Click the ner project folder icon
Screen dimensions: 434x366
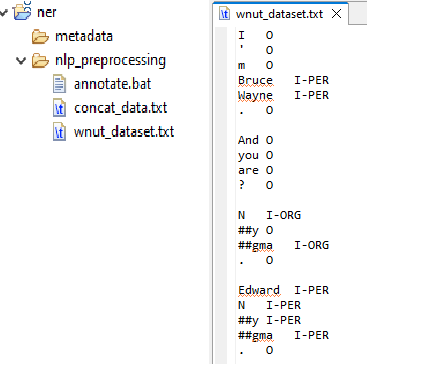(23, 11)
